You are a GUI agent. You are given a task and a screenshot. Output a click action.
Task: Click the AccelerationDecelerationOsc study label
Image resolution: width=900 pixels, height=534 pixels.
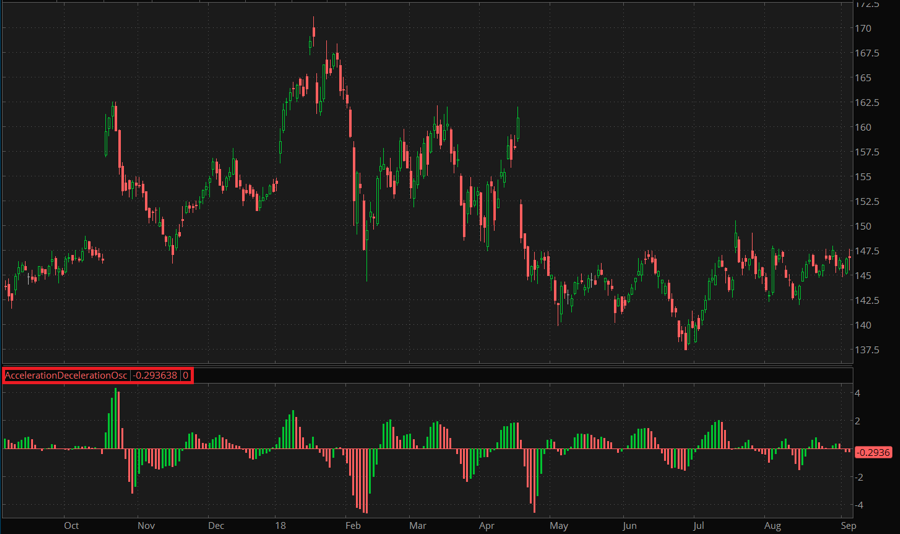[66, 376]
